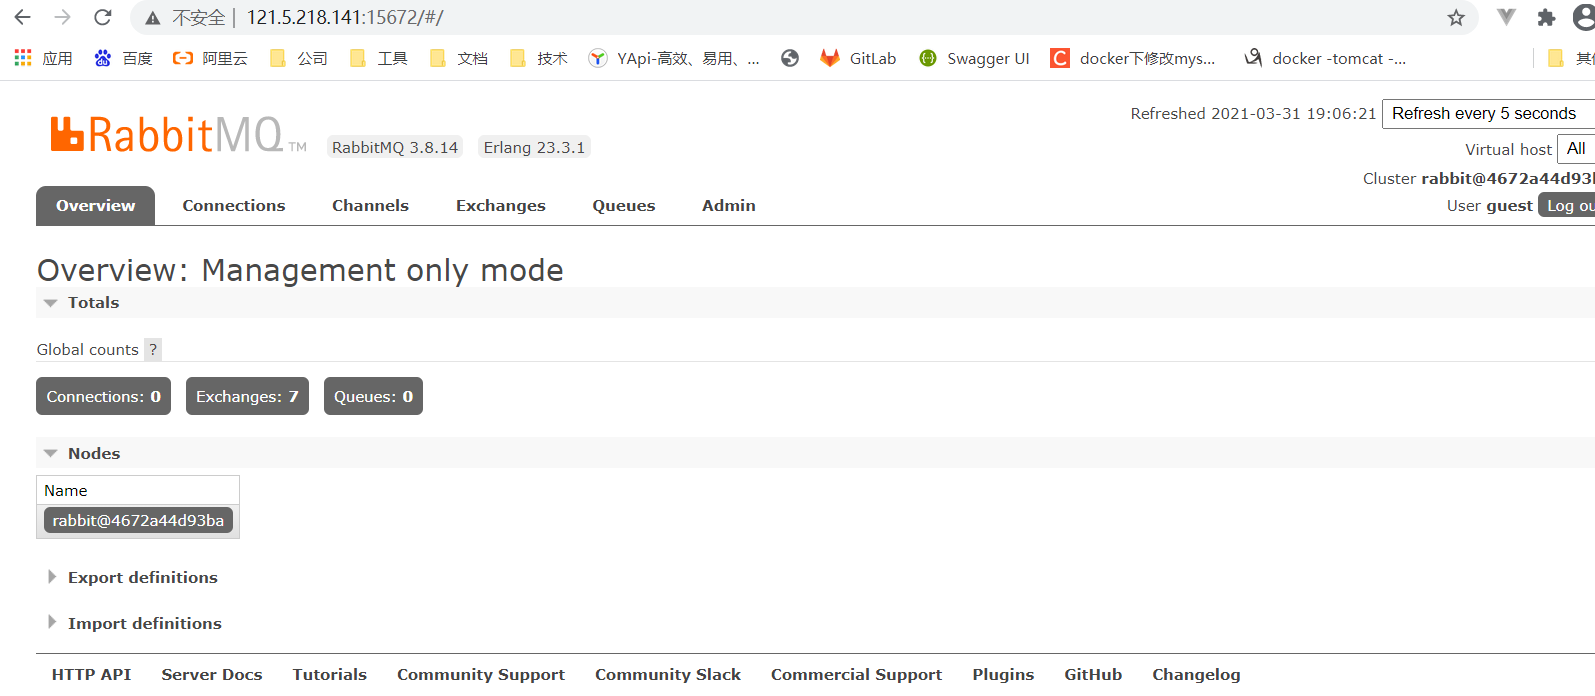
Task: Open the browser profile avatar
Action: pyautogui.click(x=1585, y=17)
